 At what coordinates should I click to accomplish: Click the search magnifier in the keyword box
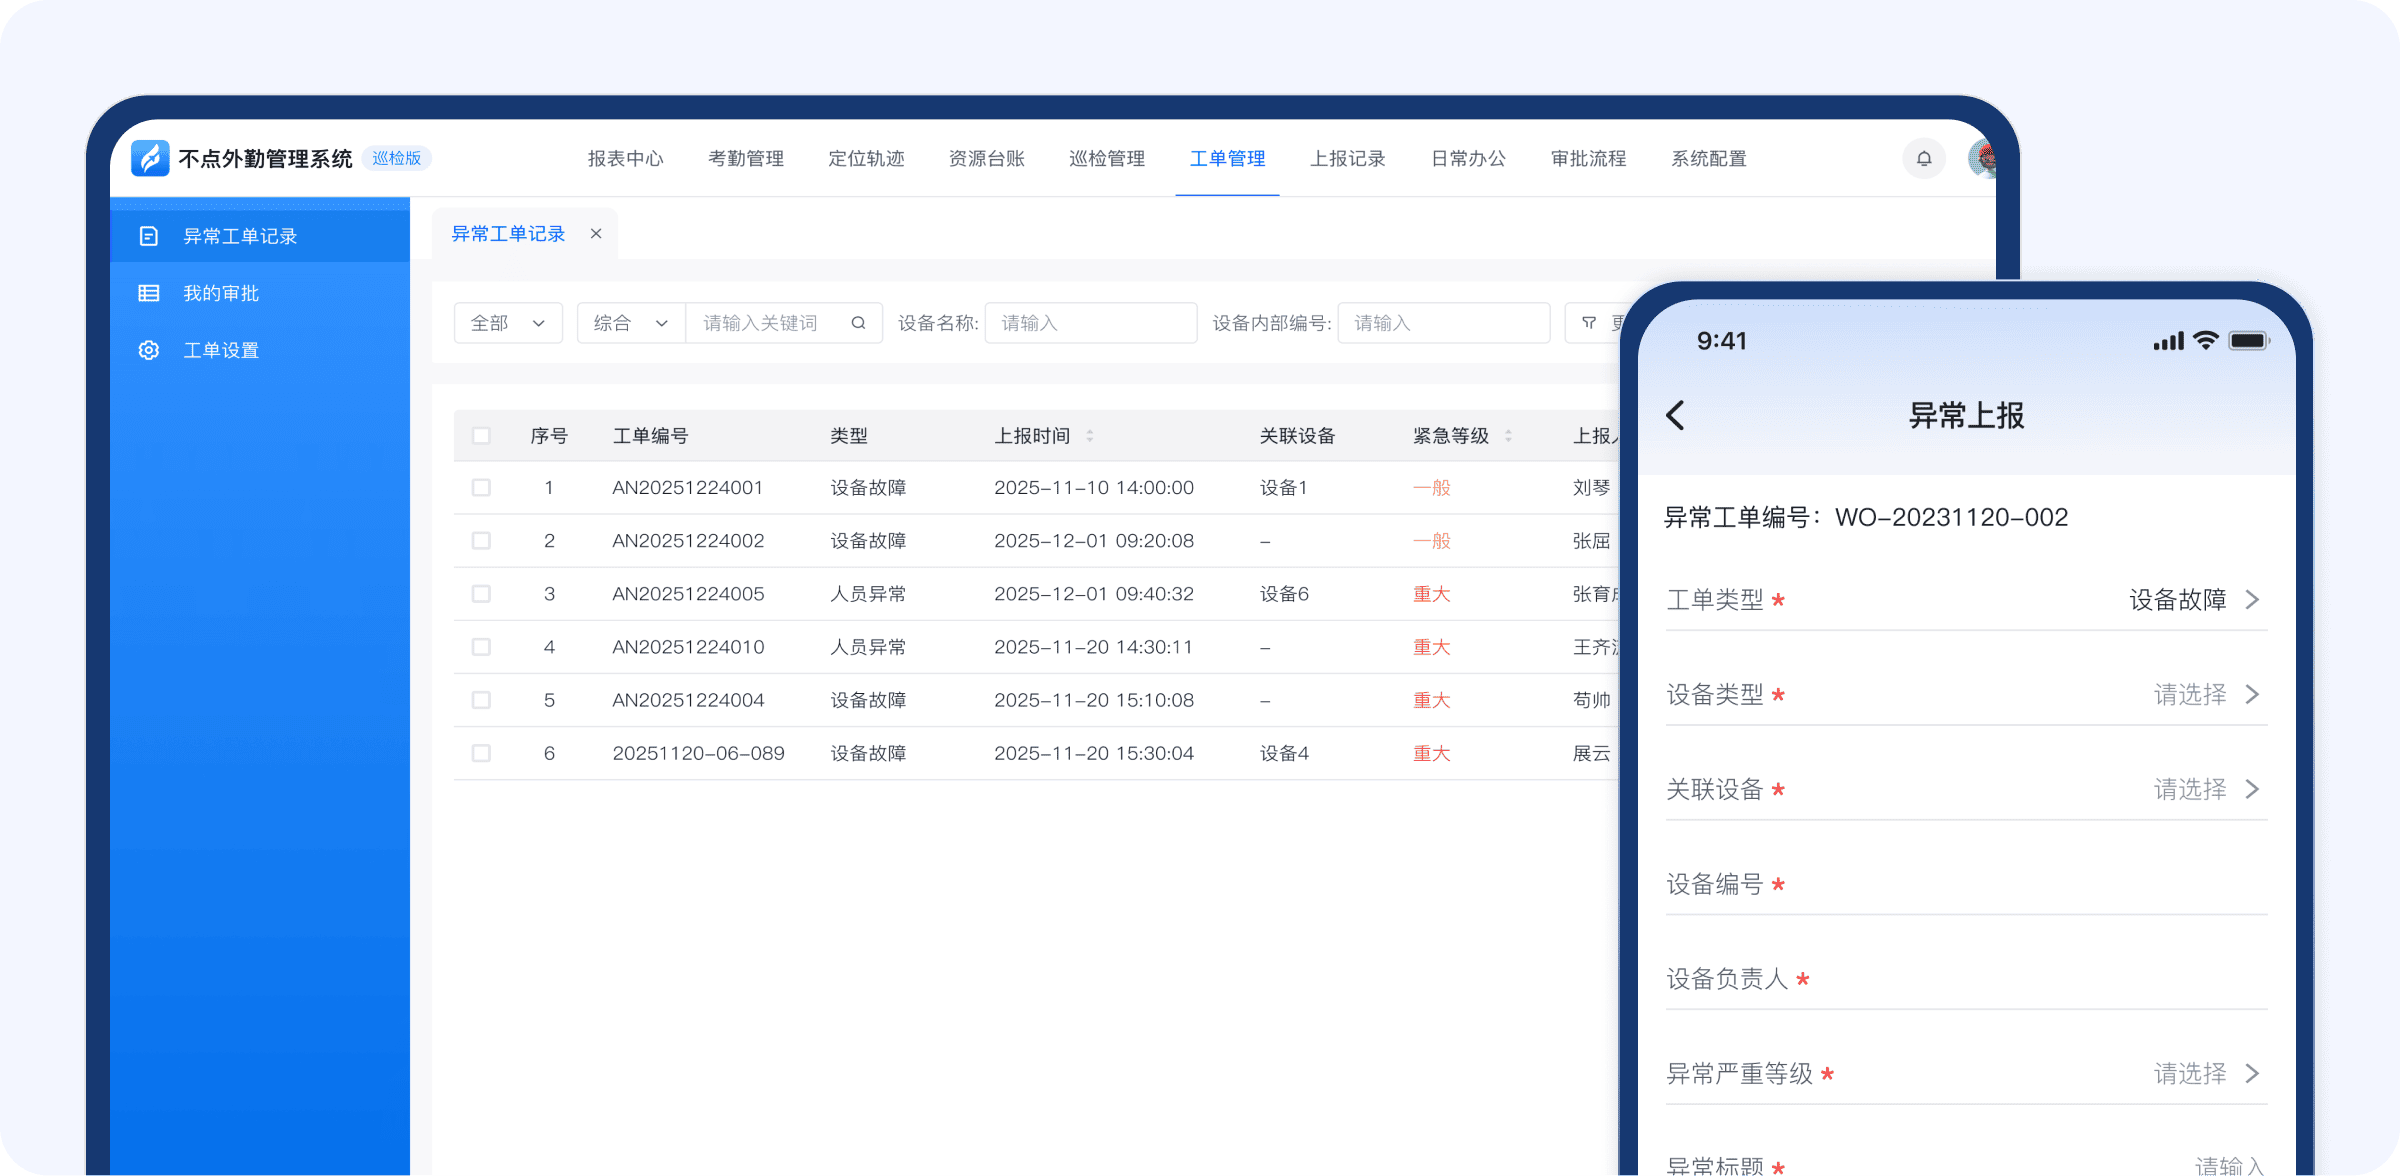point(858,322)
